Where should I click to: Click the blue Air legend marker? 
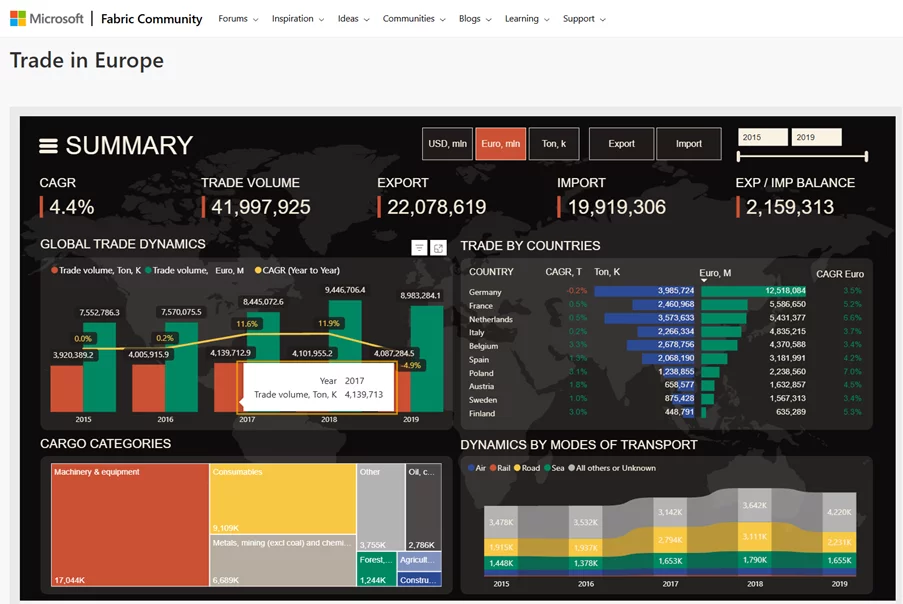471,468
